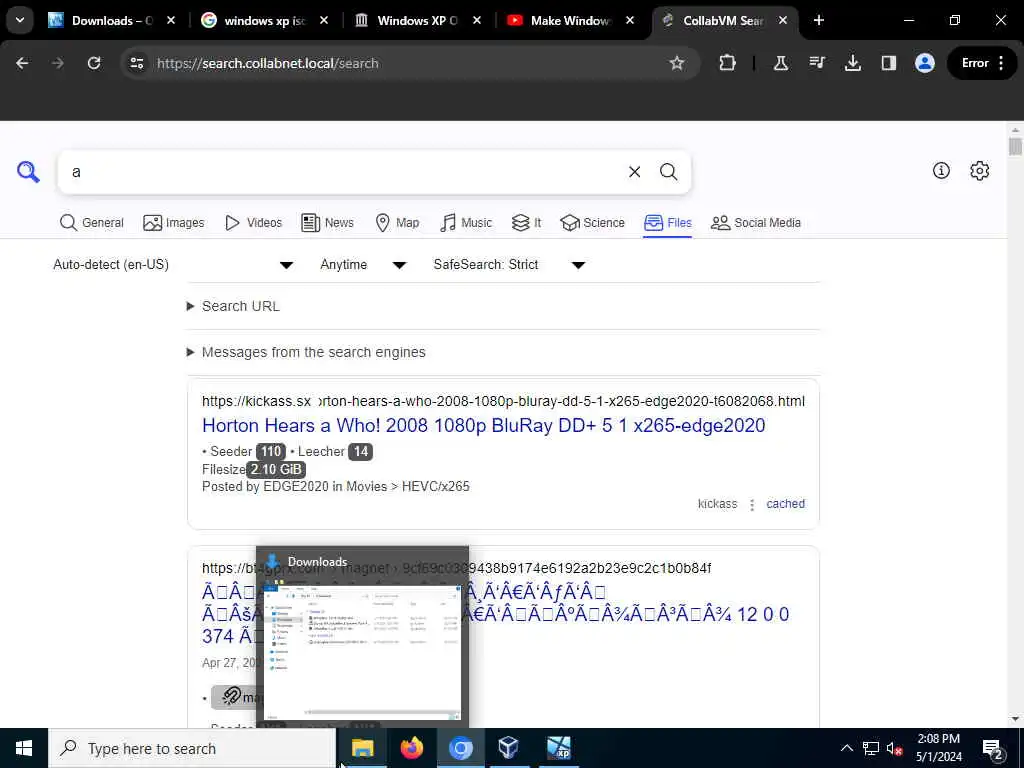Open the Extensions puzzle icon
1024x768 pixels.
(x=727, y=63)
